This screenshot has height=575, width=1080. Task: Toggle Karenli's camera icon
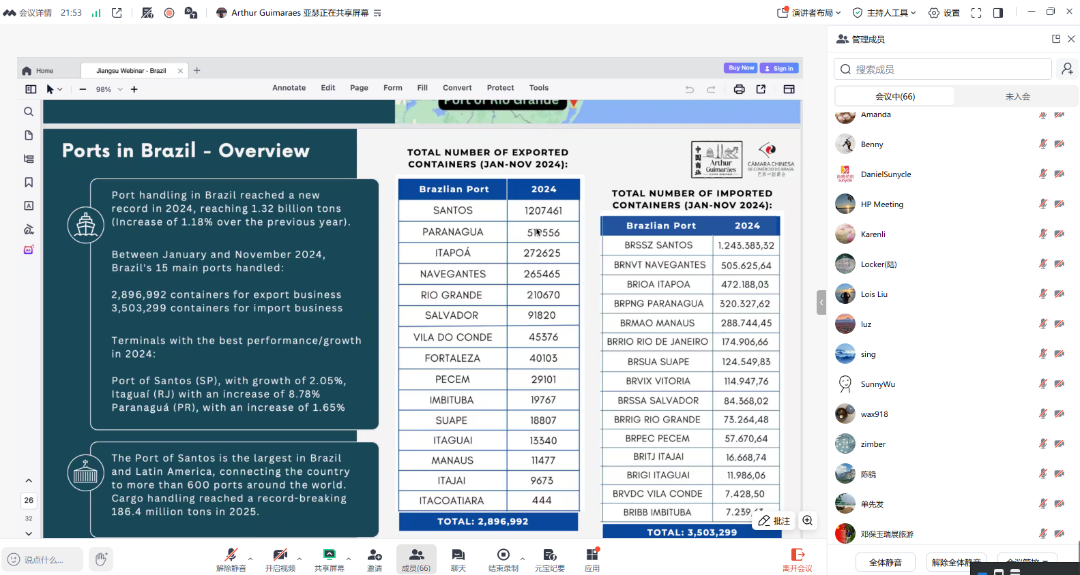pyautogui.click(x=1059, y=234)
